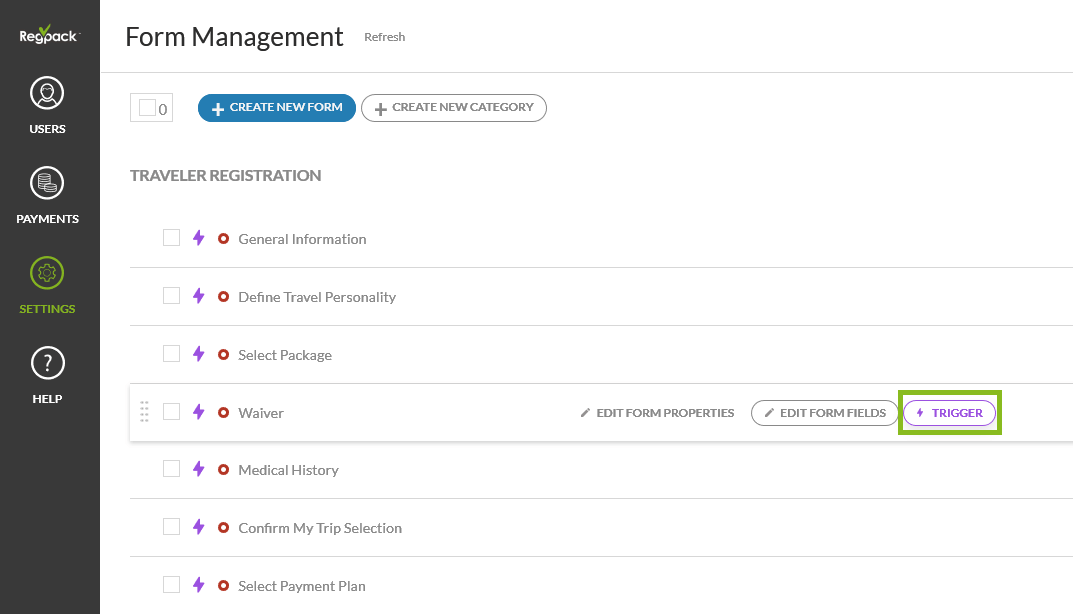The image size is (1073, 614).
Task: Tick the General Information checkbox
Action: click(172, 238)
